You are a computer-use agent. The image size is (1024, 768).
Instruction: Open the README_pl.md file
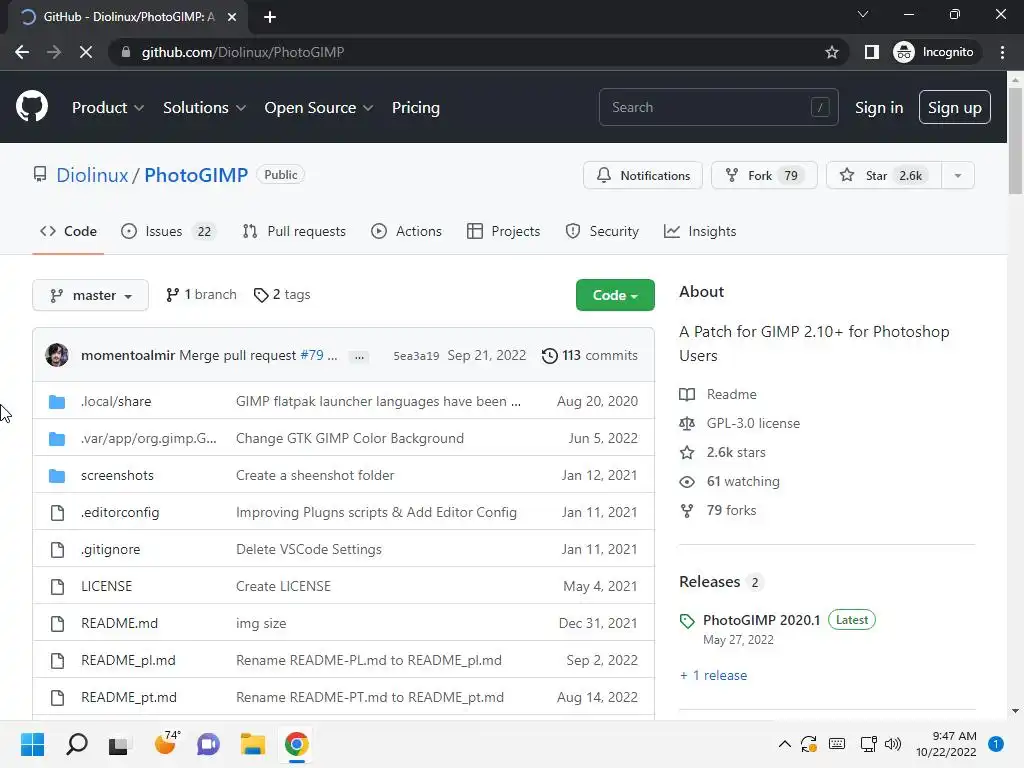click(x=128, y=660)
